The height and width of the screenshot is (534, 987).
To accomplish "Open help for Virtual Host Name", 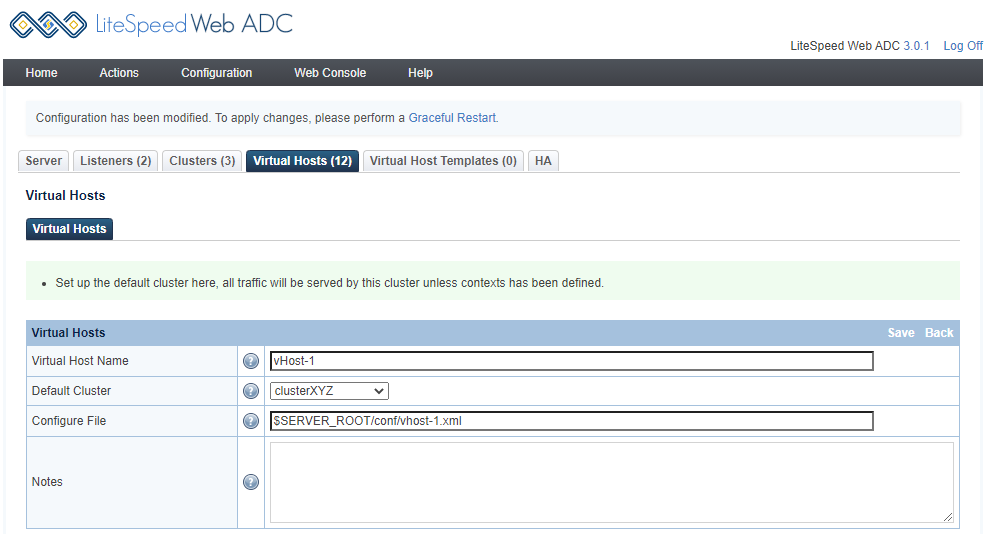I will coord(251,361).
